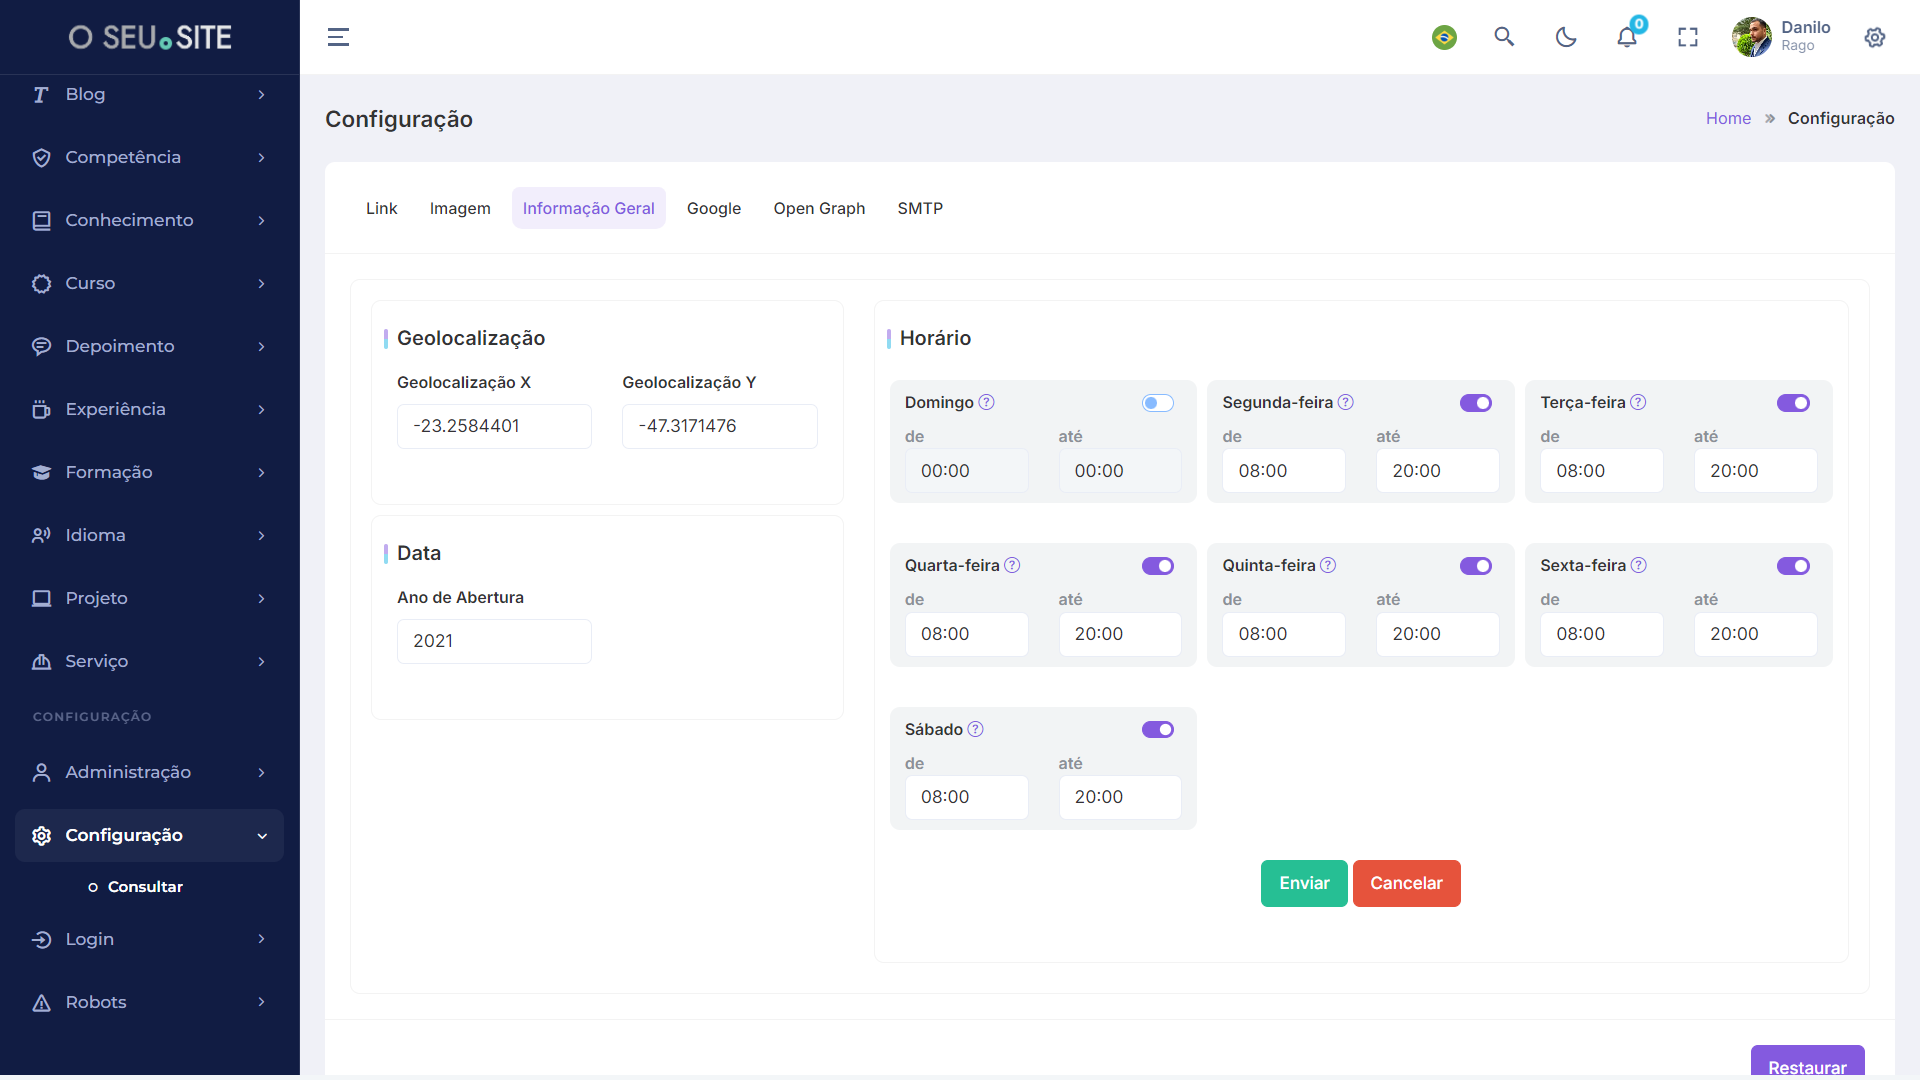Click the Restaurar button
The image size is (1920, 1080).
1807,1062
